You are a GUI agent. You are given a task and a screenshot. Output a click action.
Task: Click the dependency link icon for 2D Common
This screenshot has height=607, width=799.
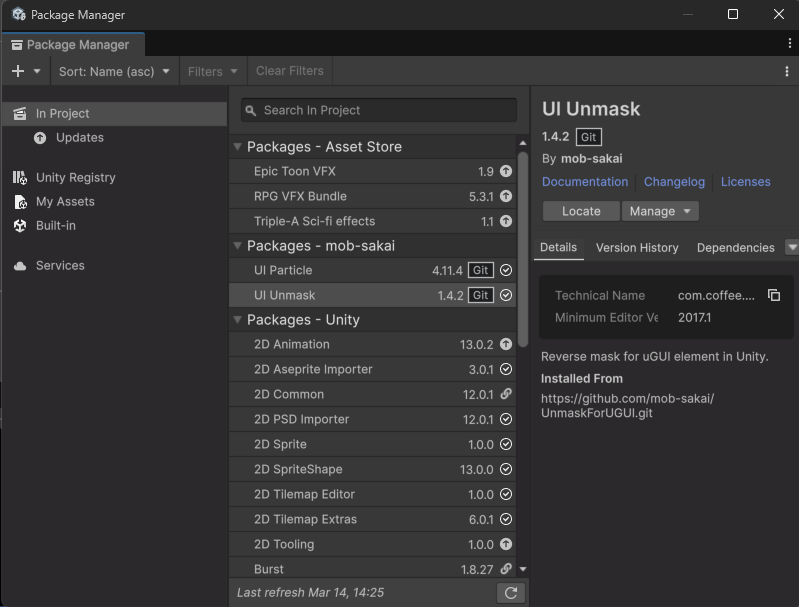pyautogui.click(x=505, y=394)
